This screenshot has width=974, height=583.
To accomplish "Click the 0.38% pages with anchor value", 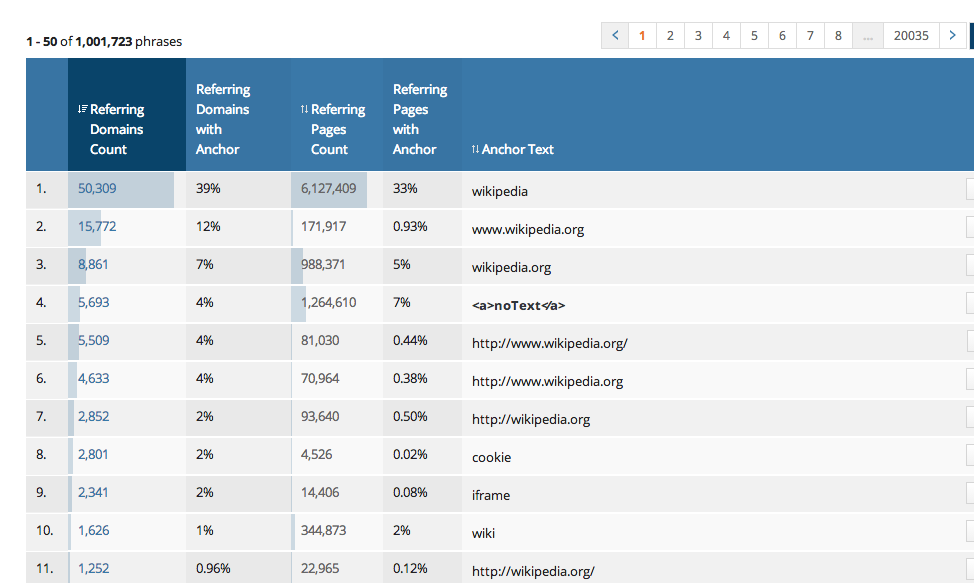I will 410,378.
